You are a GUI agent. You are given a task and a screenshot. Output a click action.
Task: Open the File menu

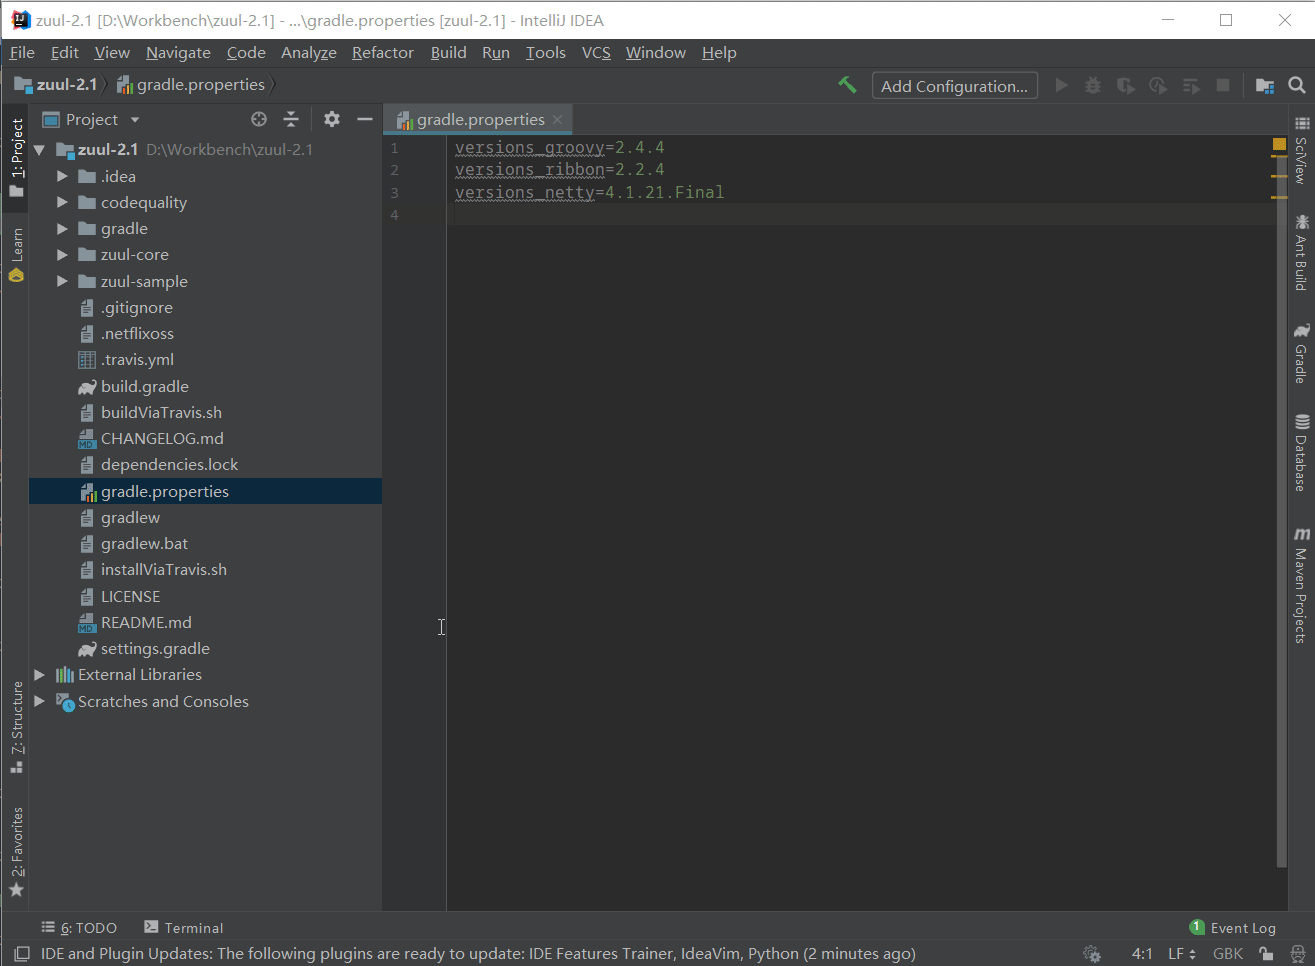tap(22, 52)
